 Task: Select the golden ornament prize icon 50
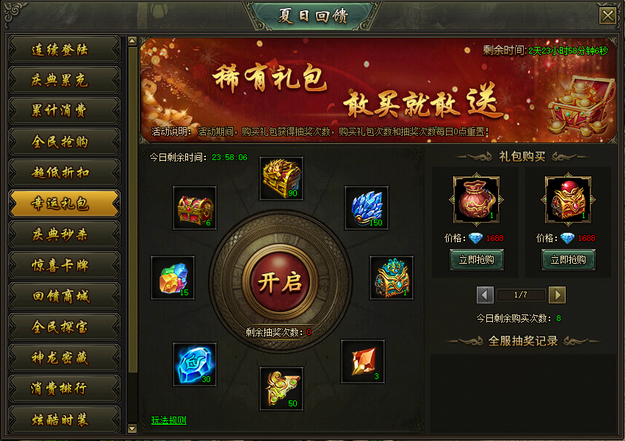click(x=281, y=389)
